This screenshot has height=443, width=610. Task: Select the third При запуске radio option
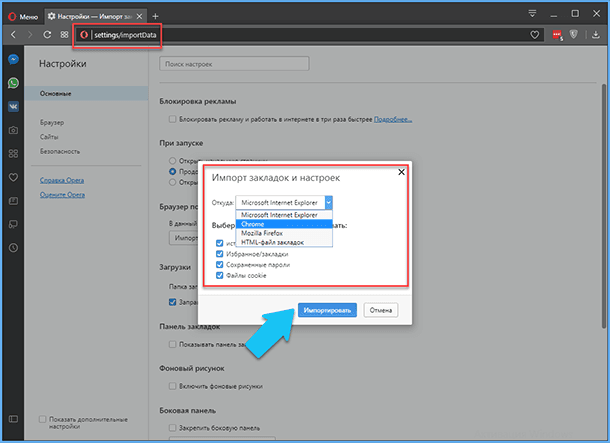coord(172,182)
